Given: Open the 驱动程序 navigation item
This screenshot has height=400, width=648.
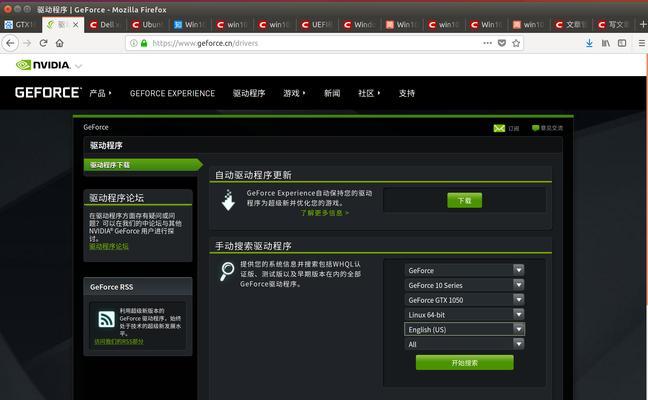Looking at the screenshot, I should (x=249, y=93).
